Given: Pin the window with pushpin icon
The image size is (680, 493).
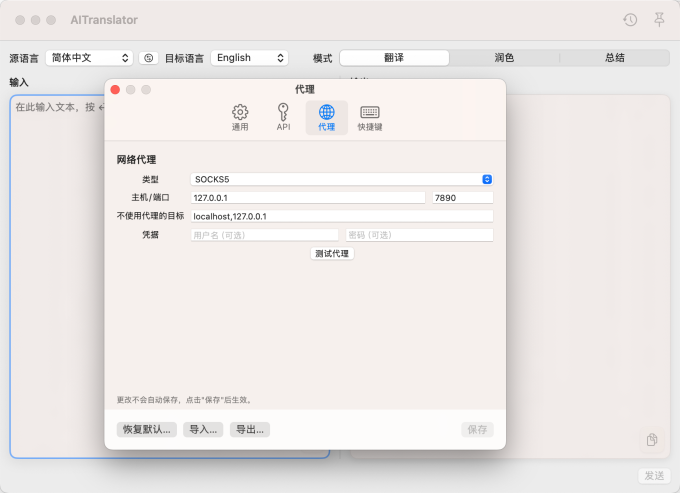Looking at the screenshot, I should (x=658, y=20).
